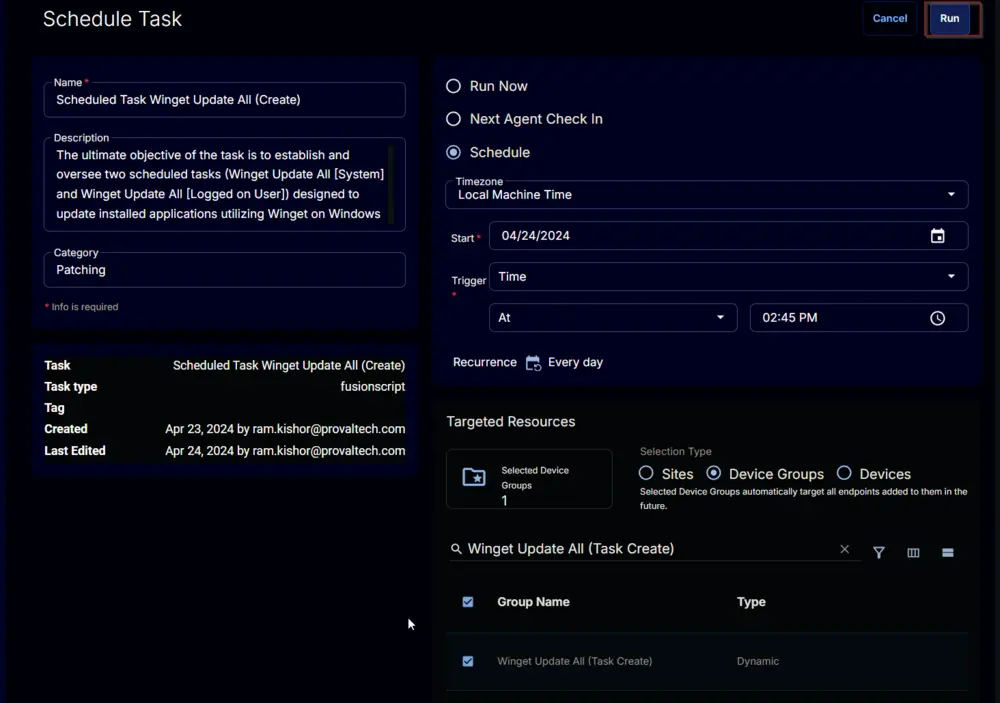Click group name Winget Update All (Task Create)
The height and width of the screenshot is (703, 1000).
[x=575, y=661]
